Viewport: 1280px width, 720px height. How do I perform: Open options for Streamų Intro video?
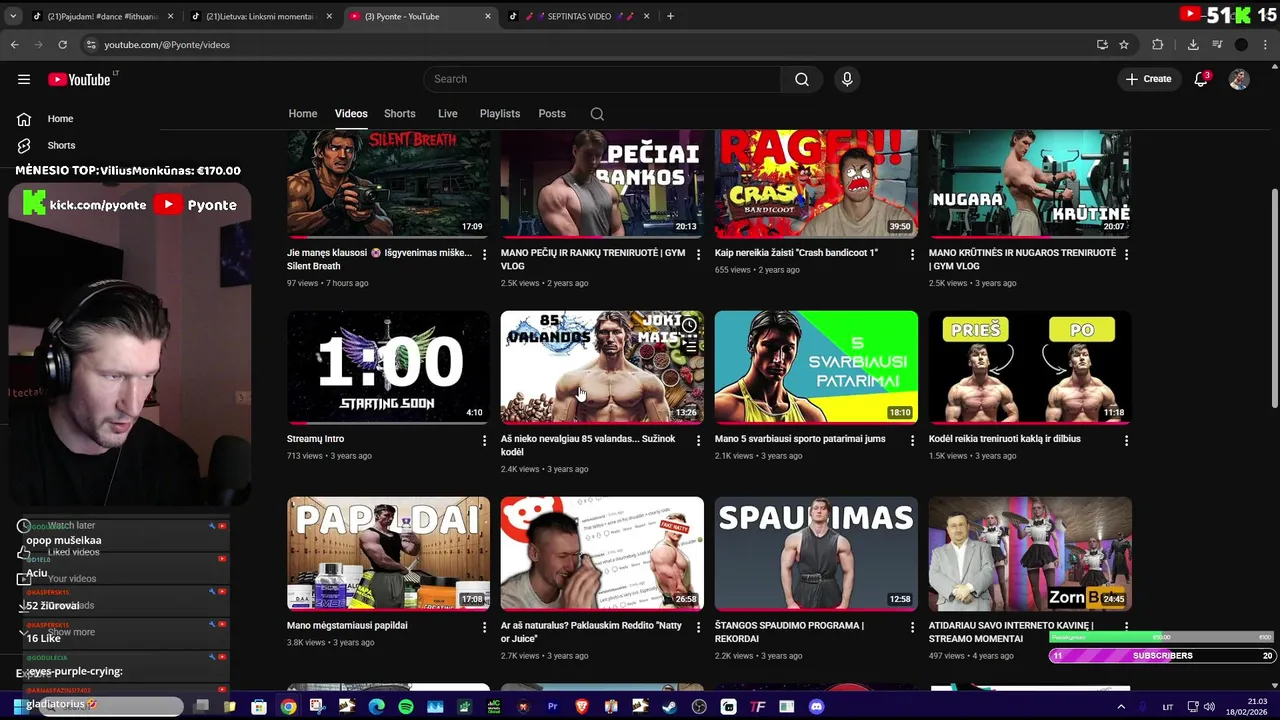485,441
